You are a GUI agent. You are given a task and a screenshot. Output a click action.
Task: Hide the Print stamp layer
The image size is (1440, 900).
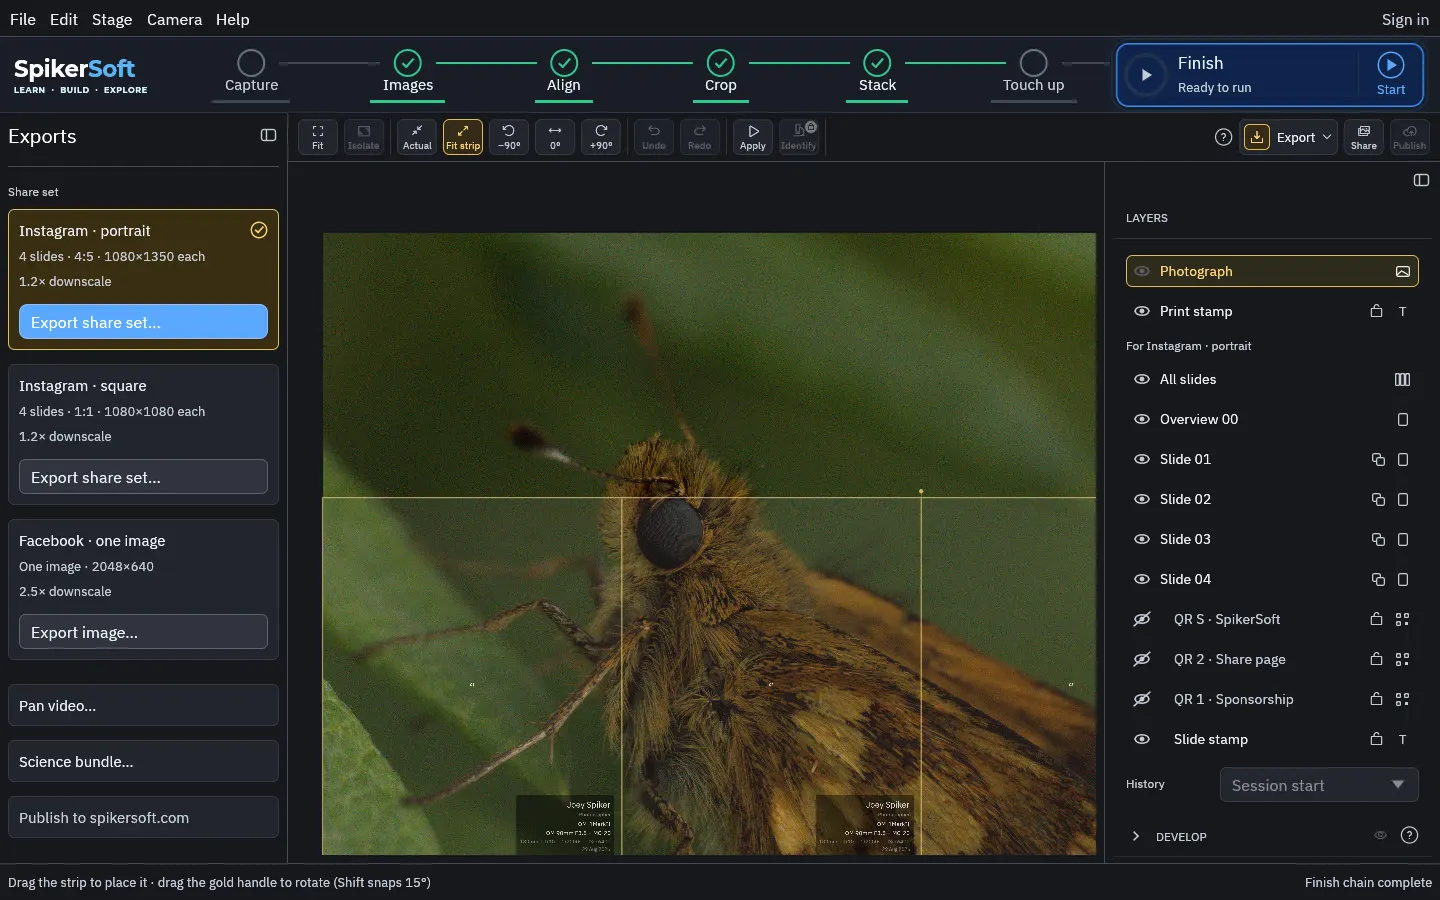click(1142, 311)
